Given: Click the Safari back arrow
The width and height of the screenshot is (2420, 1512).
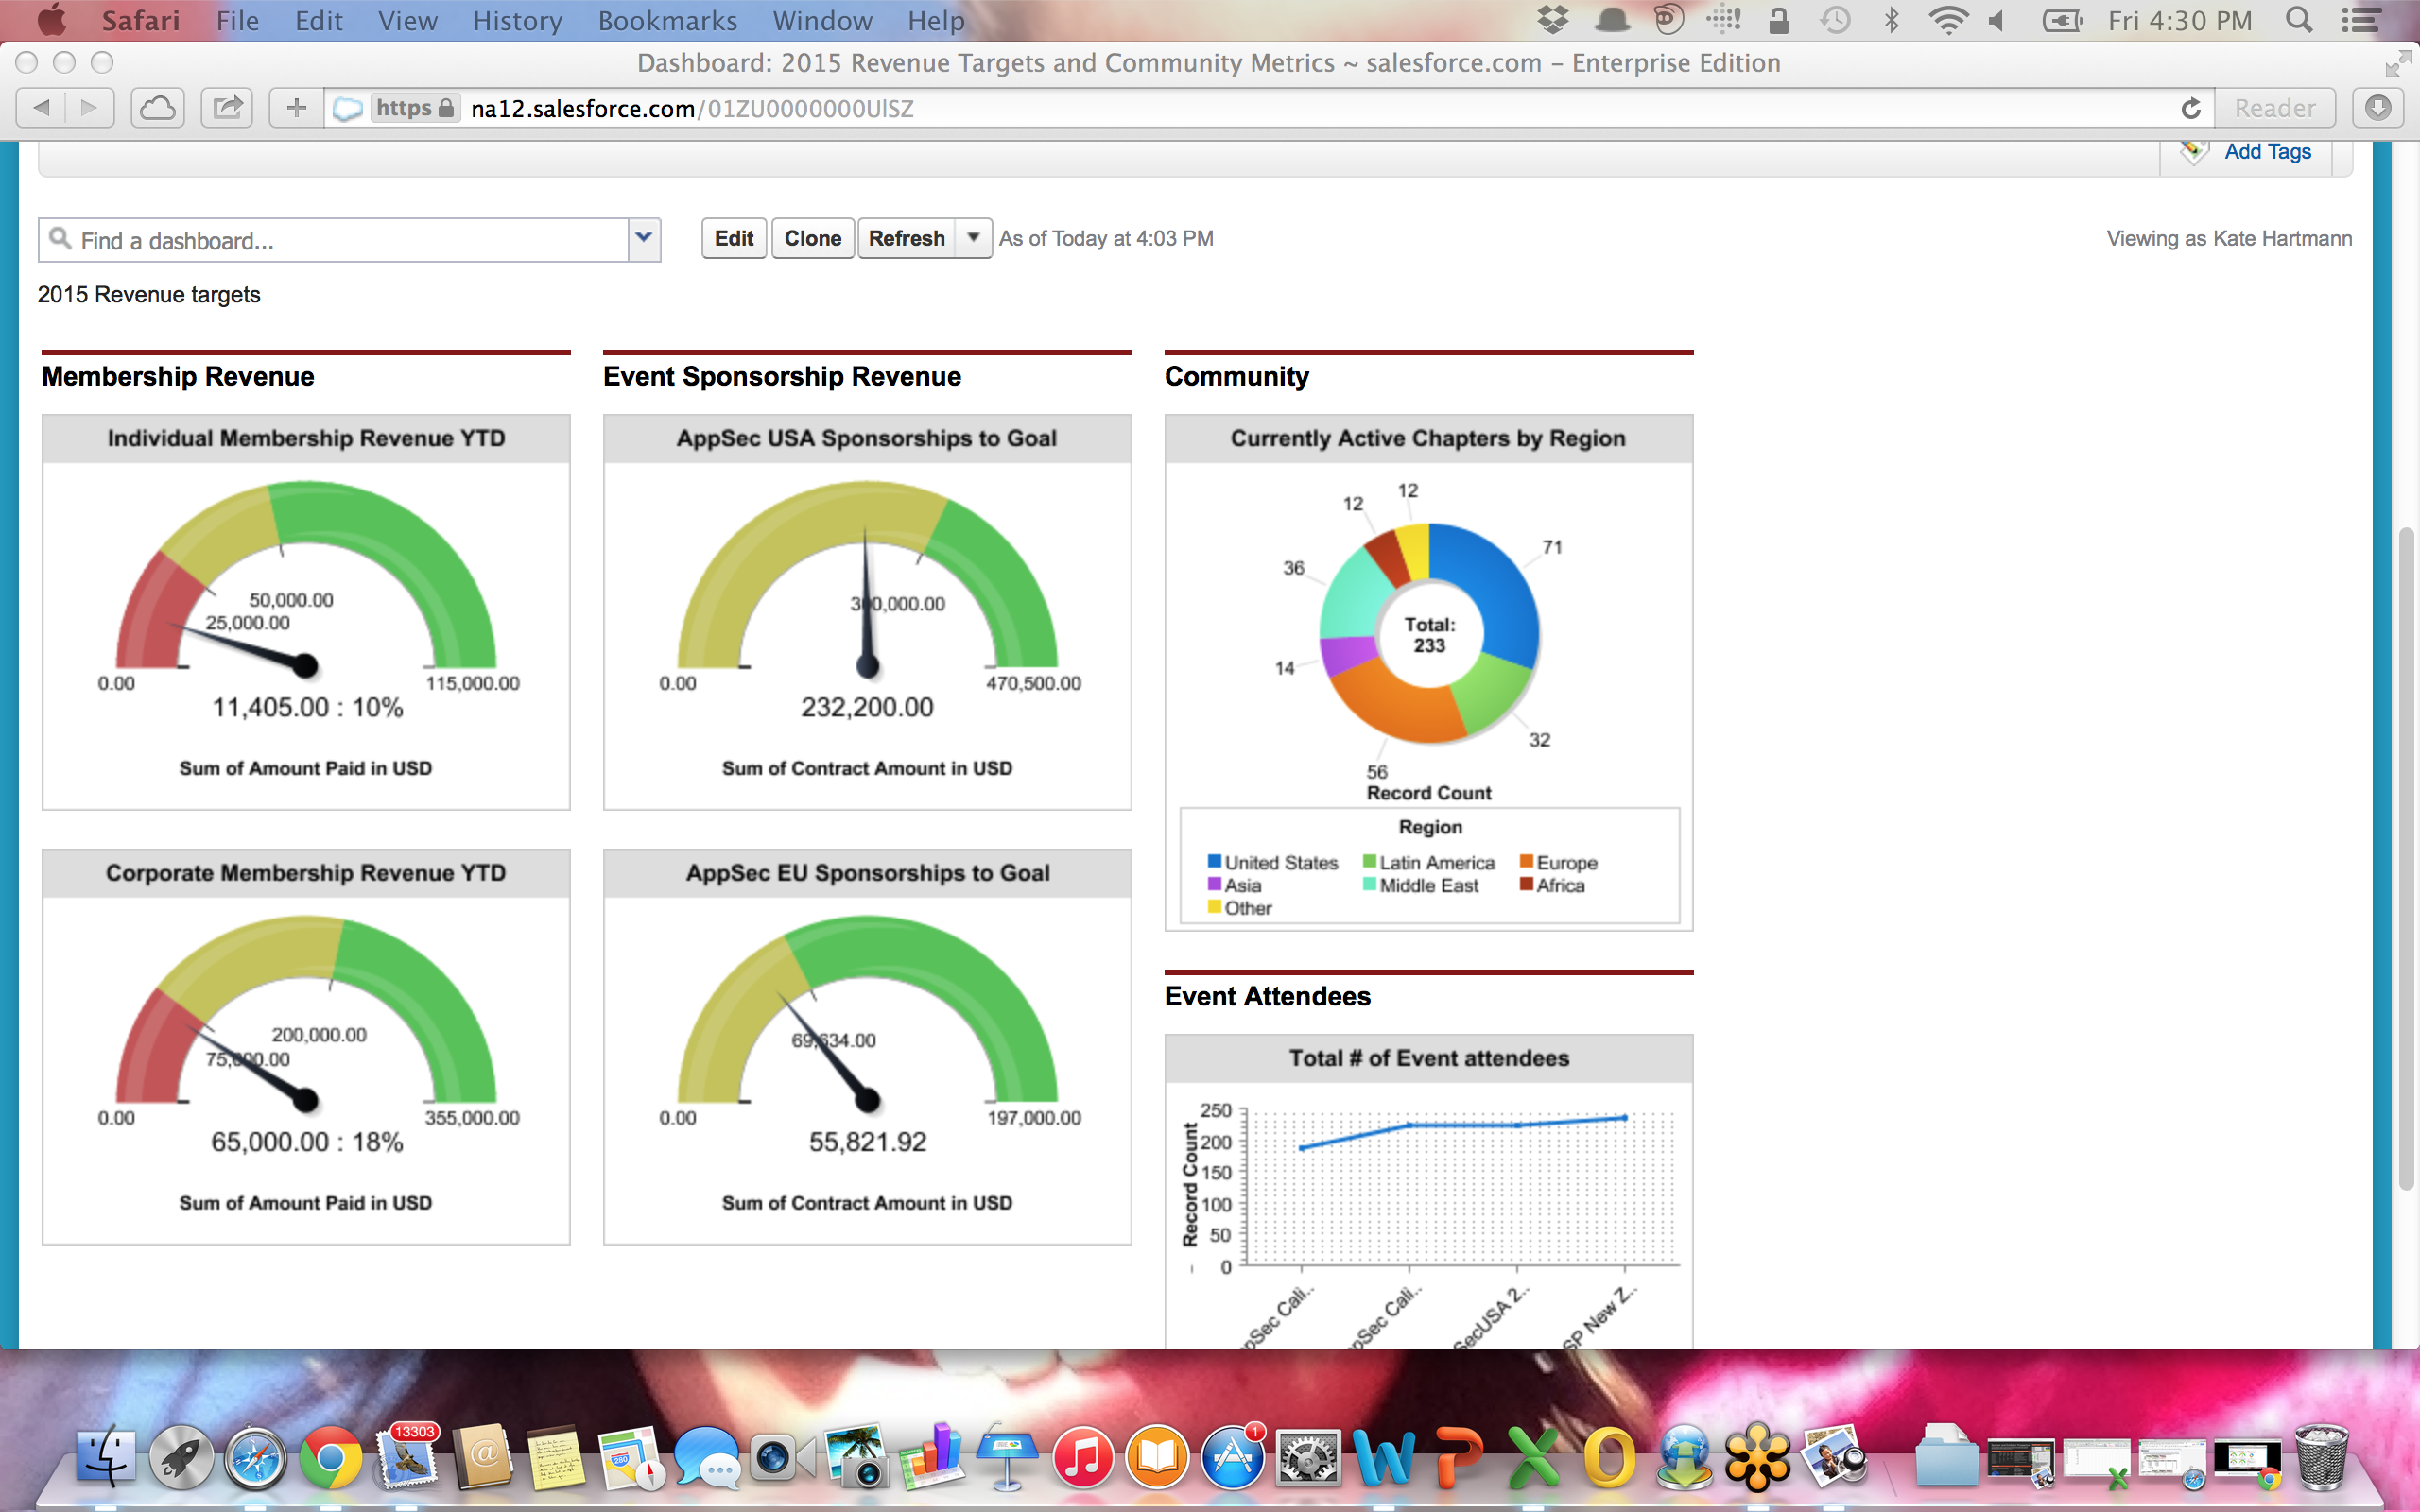Looking at the screenshot, I should 42,108.
